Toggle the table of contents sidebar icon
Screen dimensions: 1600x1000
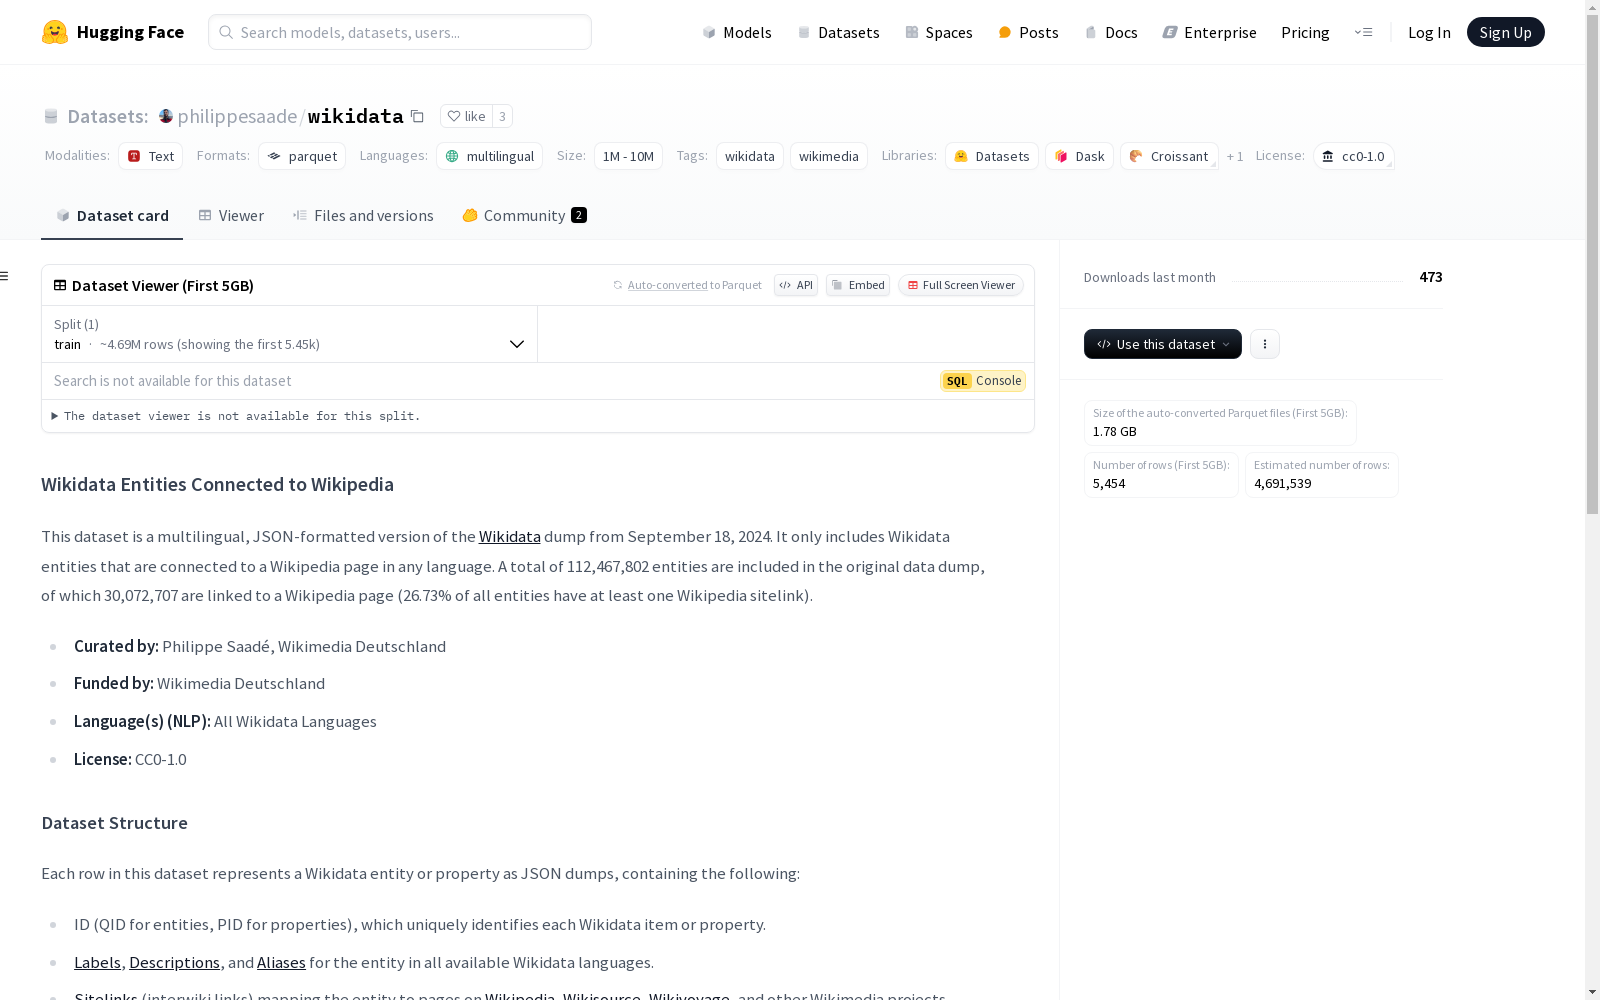[x=5, y=276]
